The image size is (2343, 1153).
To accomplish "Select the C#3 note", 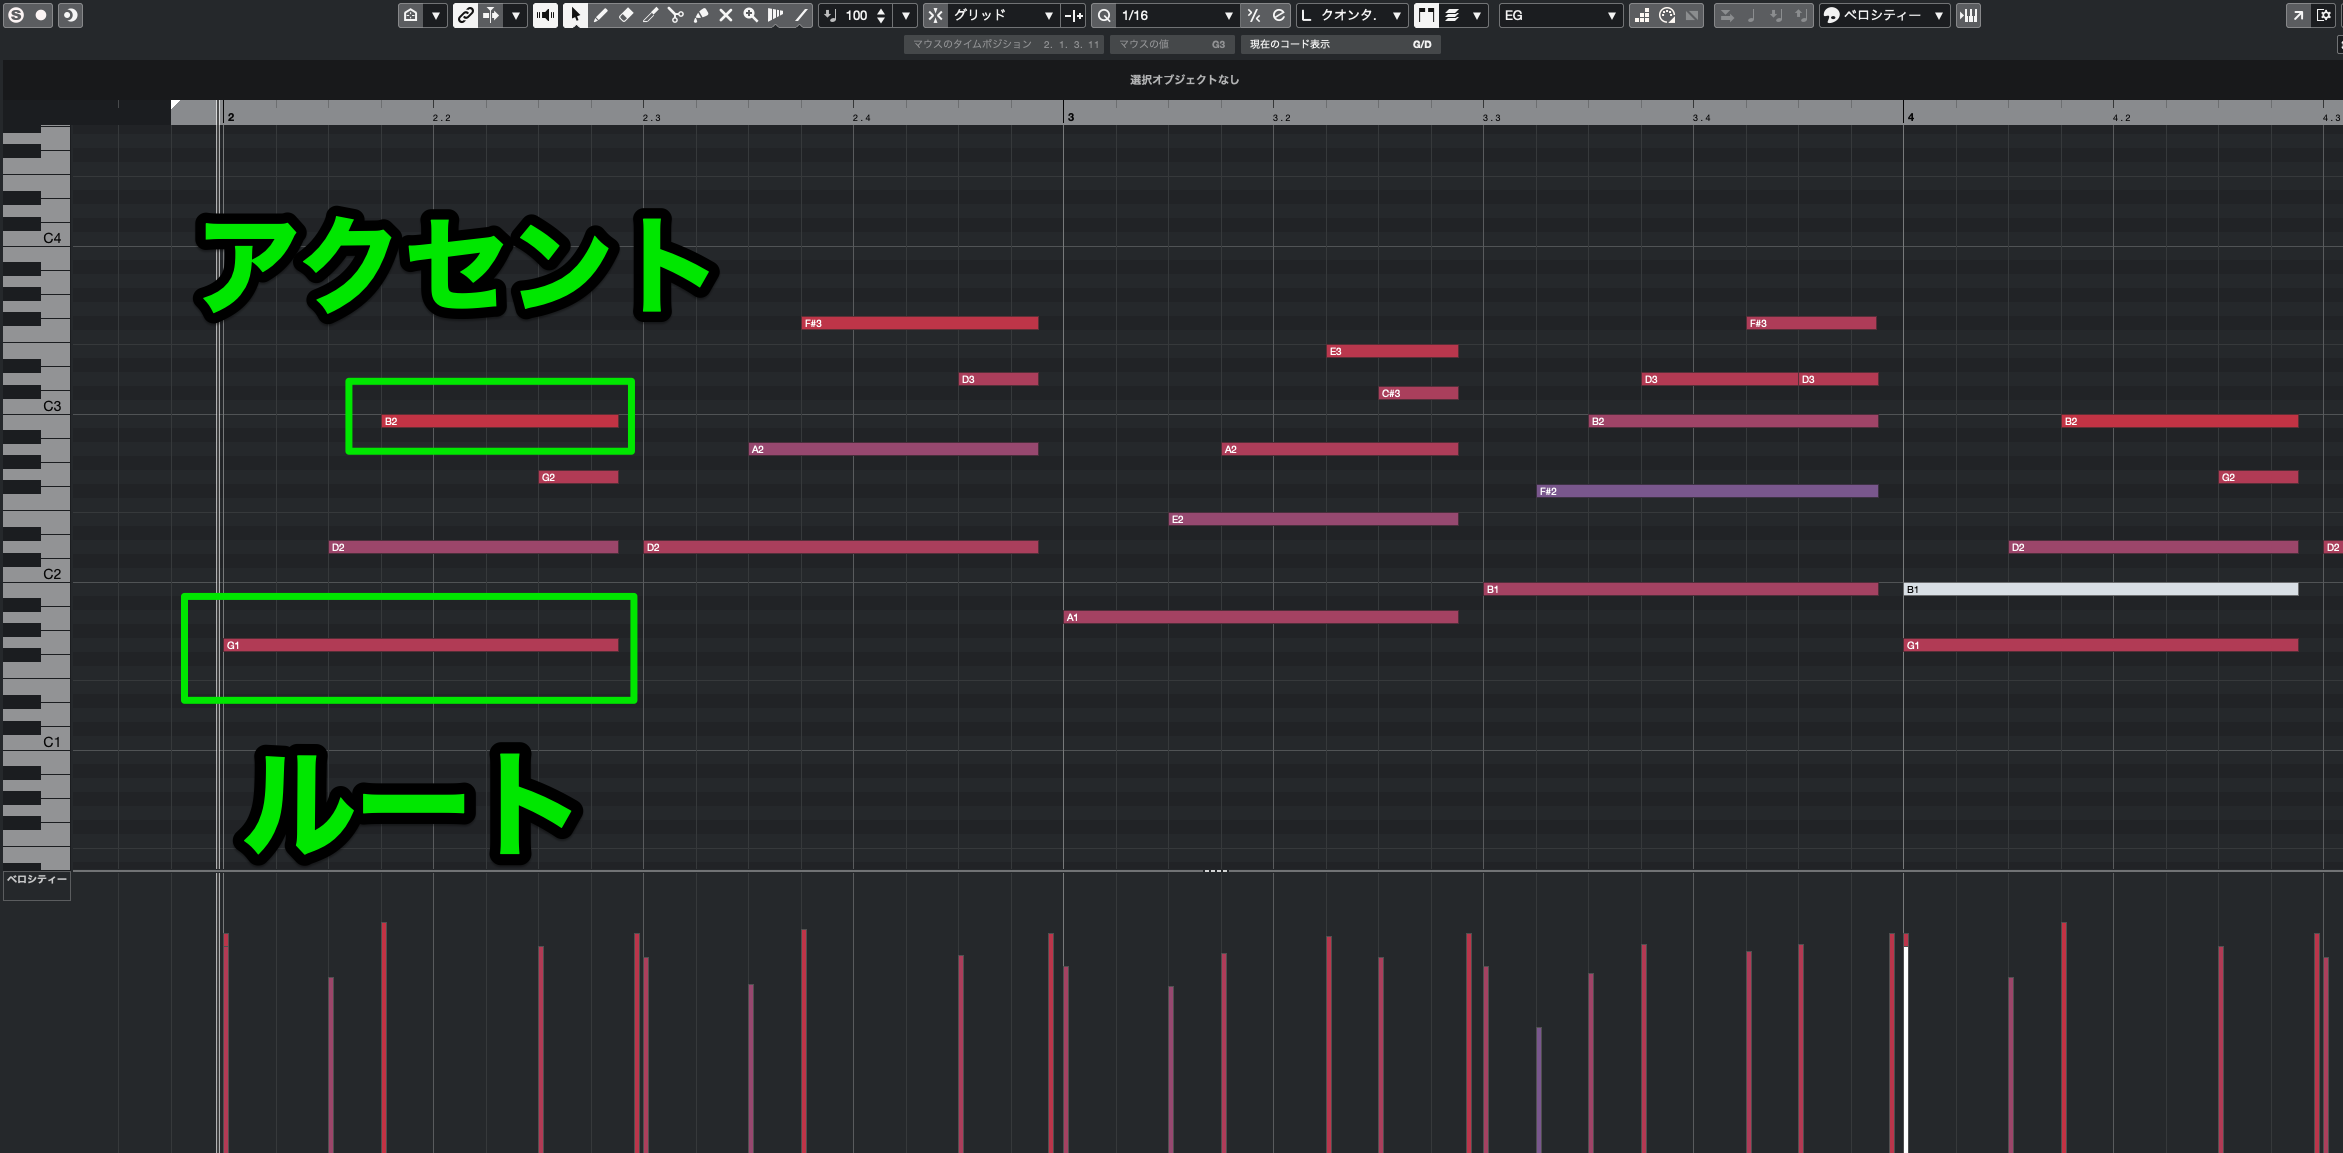I will (x=1418, y=393).
